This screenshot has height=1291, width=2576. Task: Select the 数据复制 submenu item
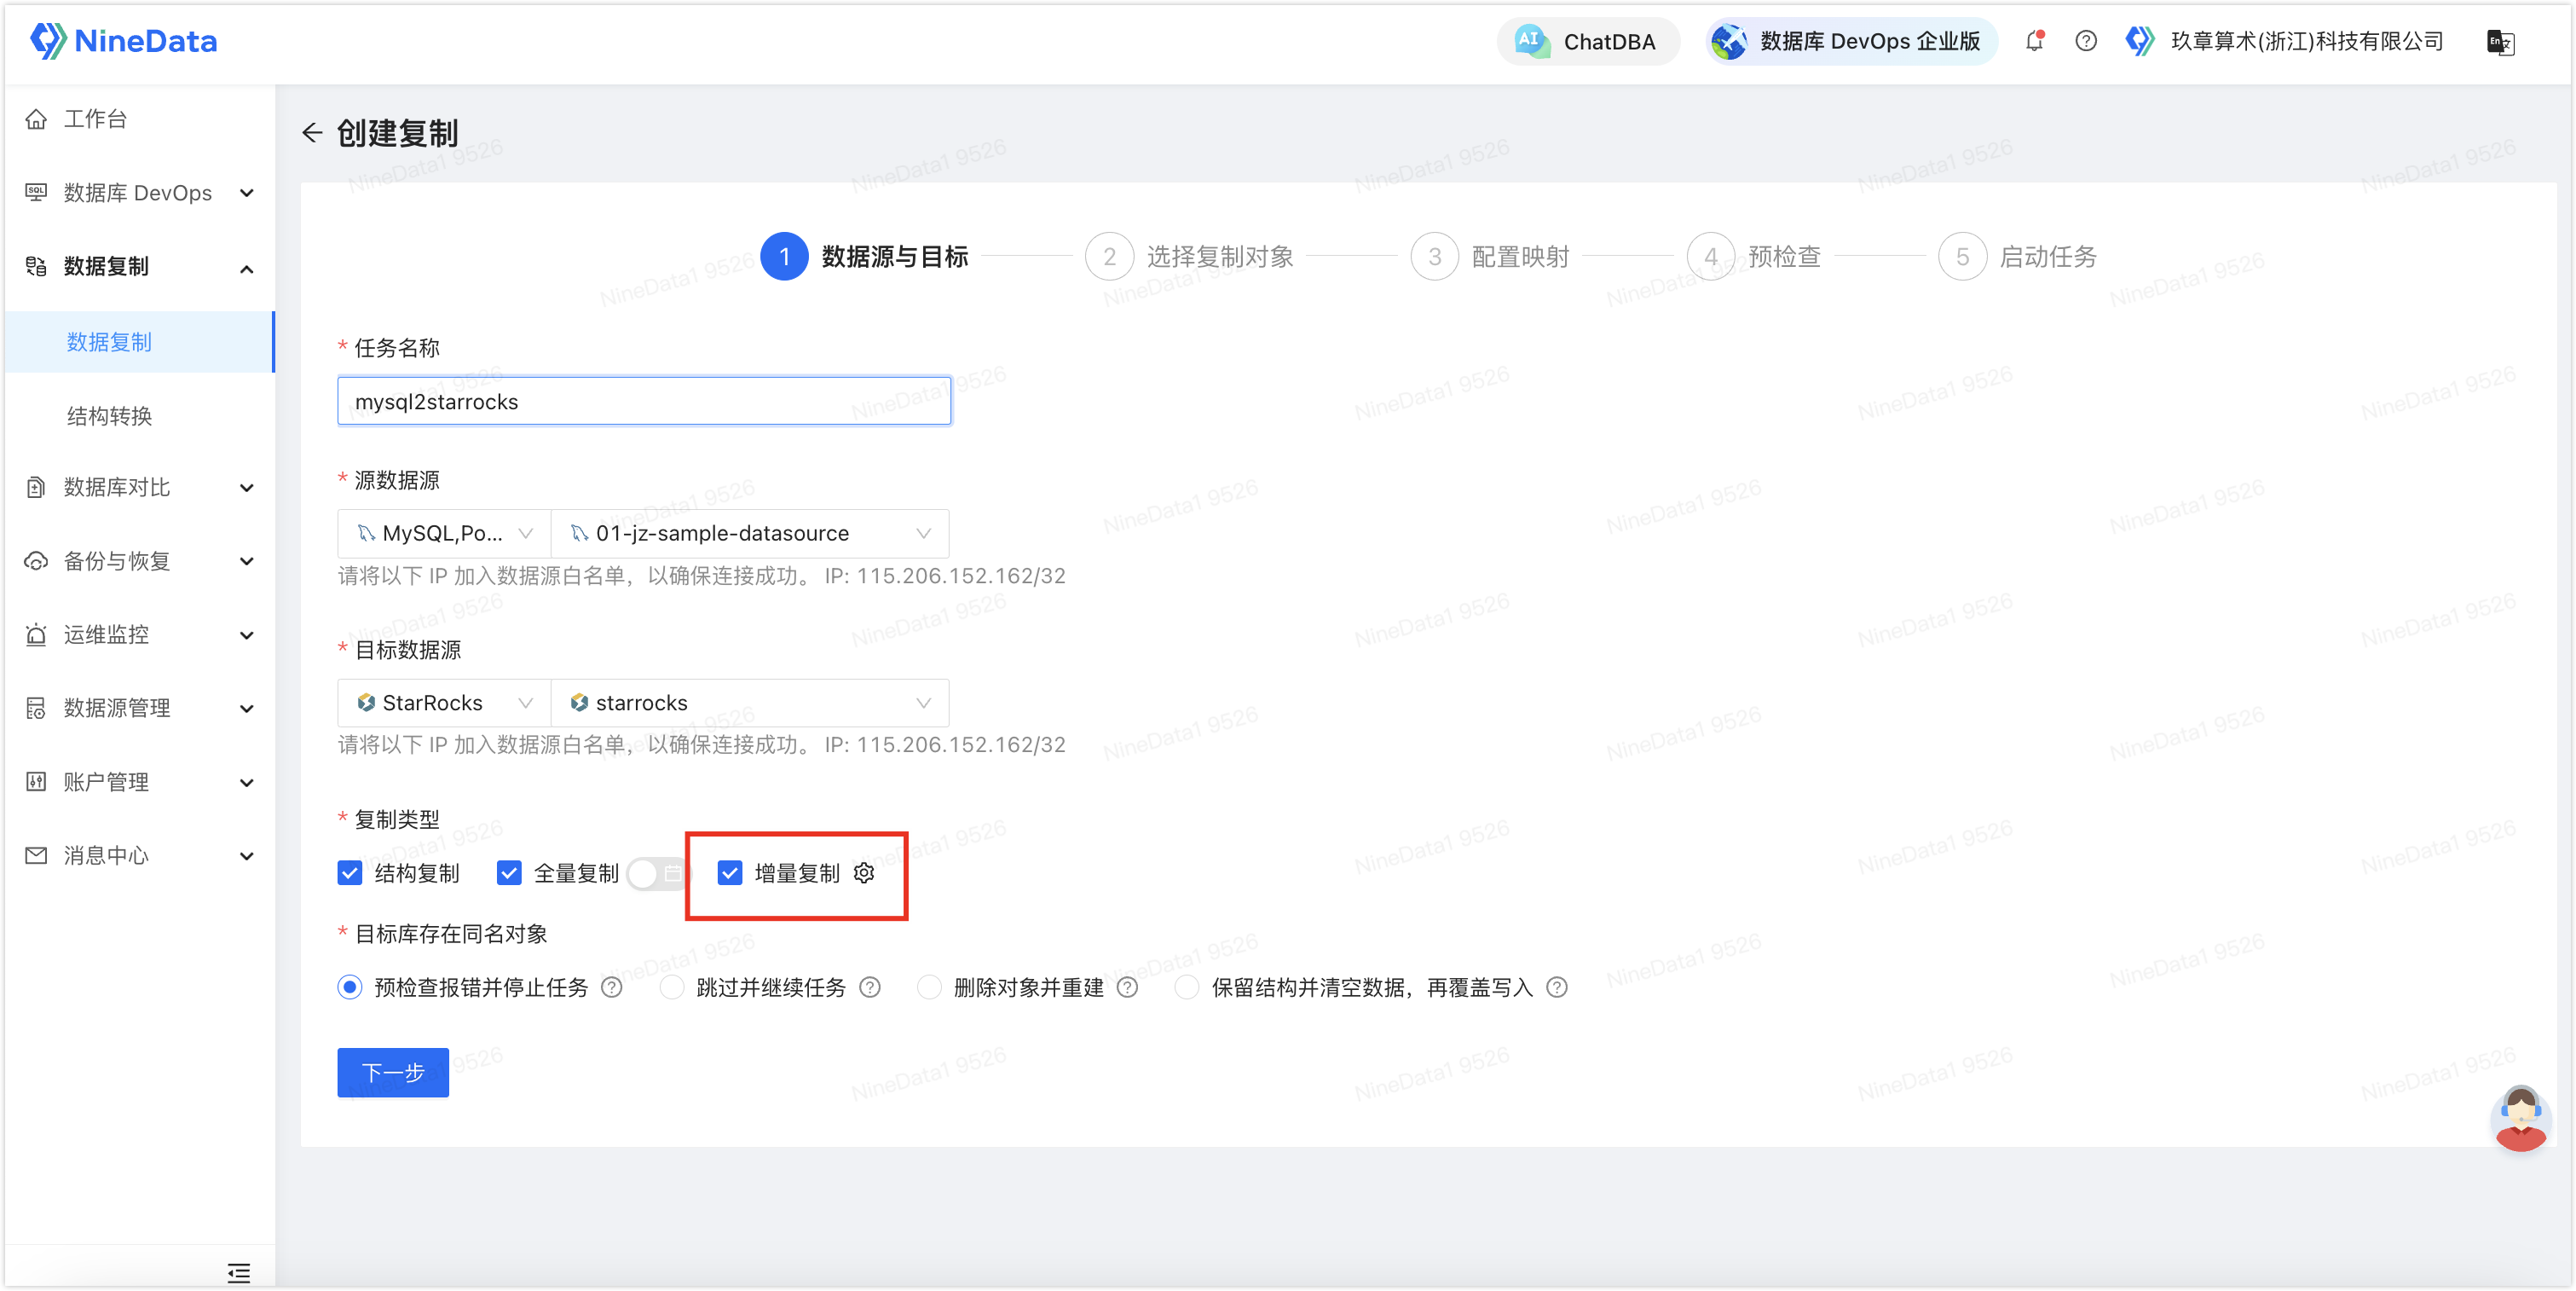139,342
